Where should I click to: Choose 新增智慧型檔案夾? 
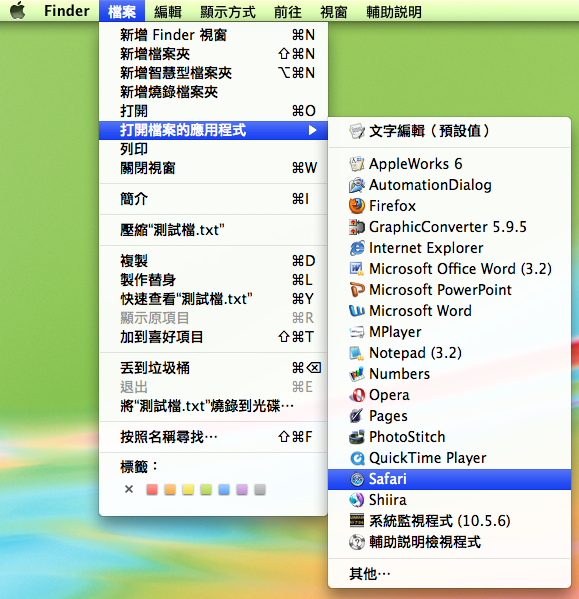pos(213,73)
